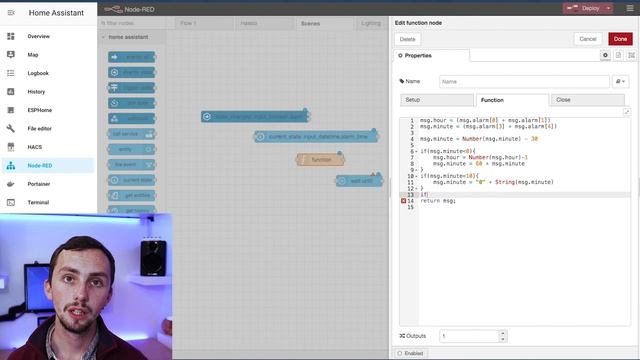
Task: Select the Properties tab
Action: [x=432, y=56]
